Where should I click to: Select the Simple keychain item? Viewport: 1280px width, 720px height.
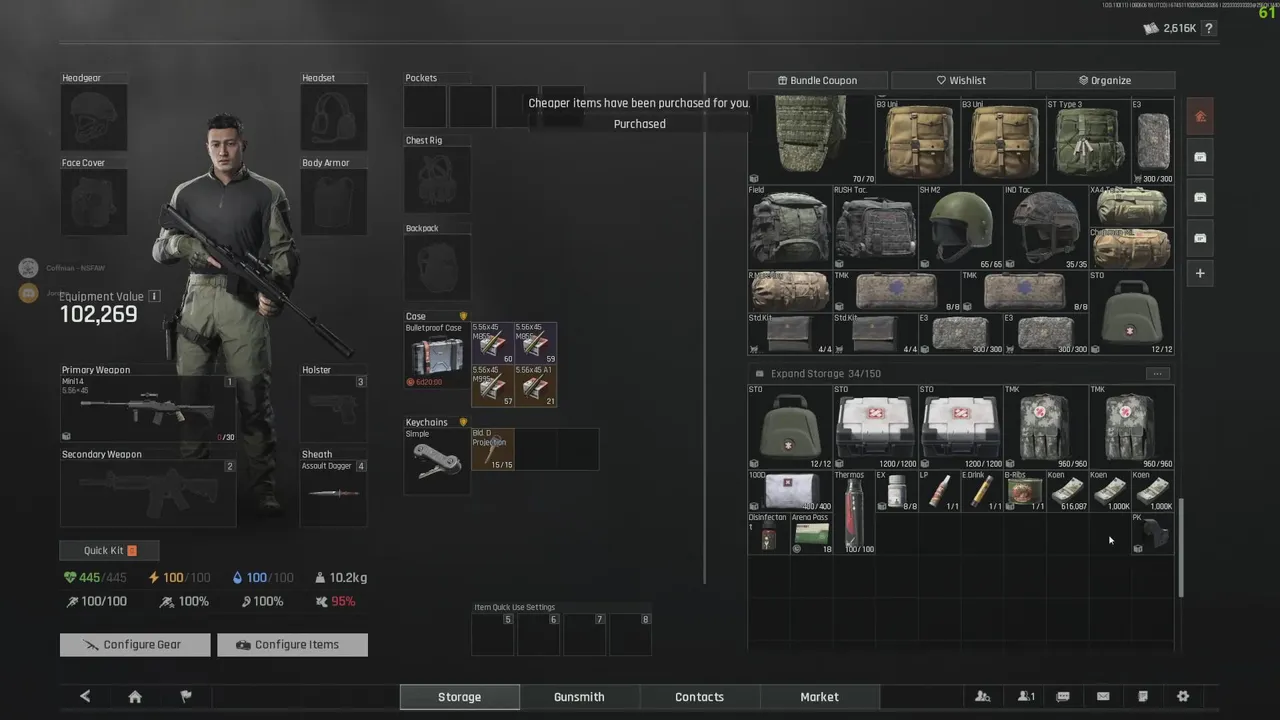437,461
